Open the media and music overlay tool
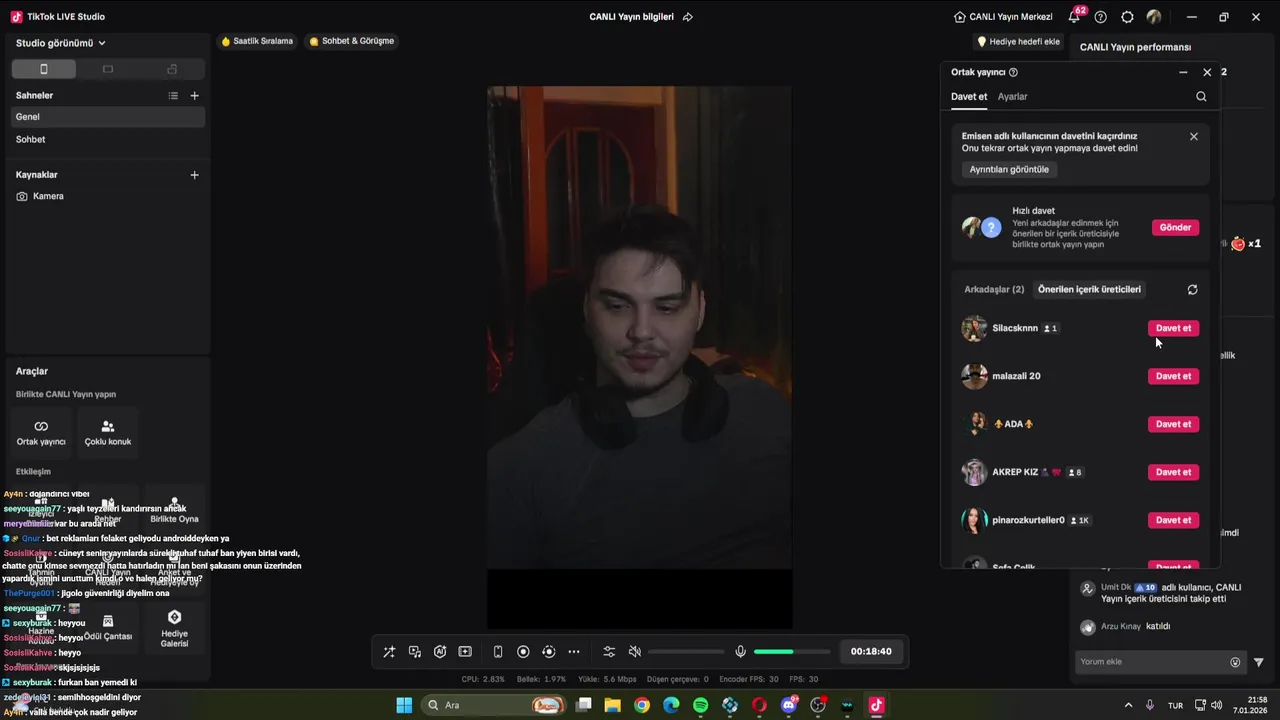Viewport: 1280px width, 720px height. coord(415,652)
